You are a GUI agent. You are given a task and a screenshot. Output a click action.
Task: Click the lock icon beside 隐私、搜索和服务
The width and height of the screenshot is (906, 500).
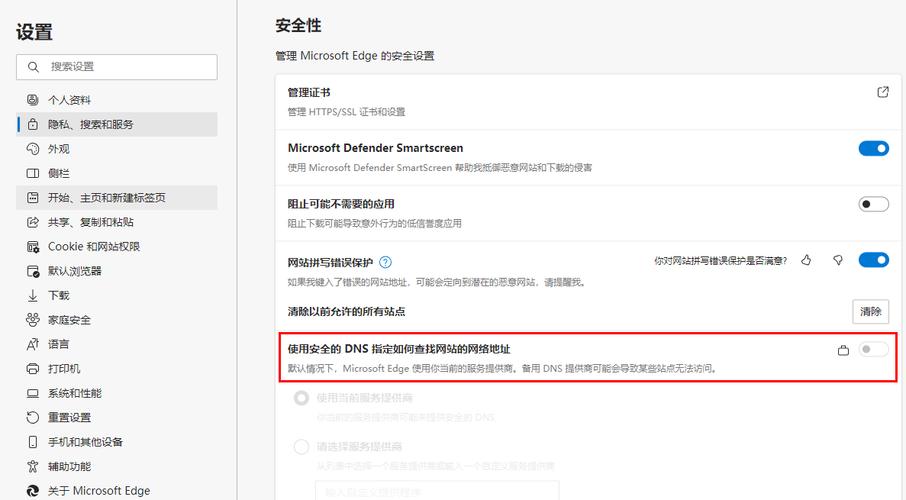(33, 124)
